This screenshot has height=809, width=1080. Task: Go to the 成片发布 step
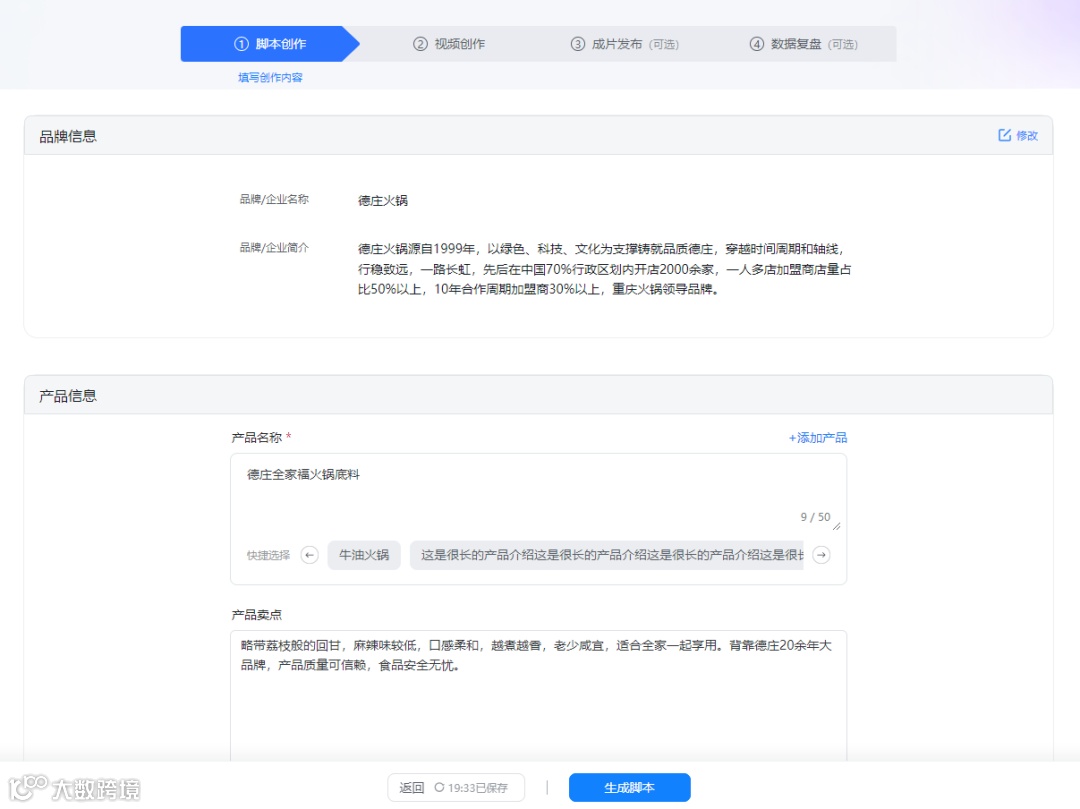pos(625,44)
